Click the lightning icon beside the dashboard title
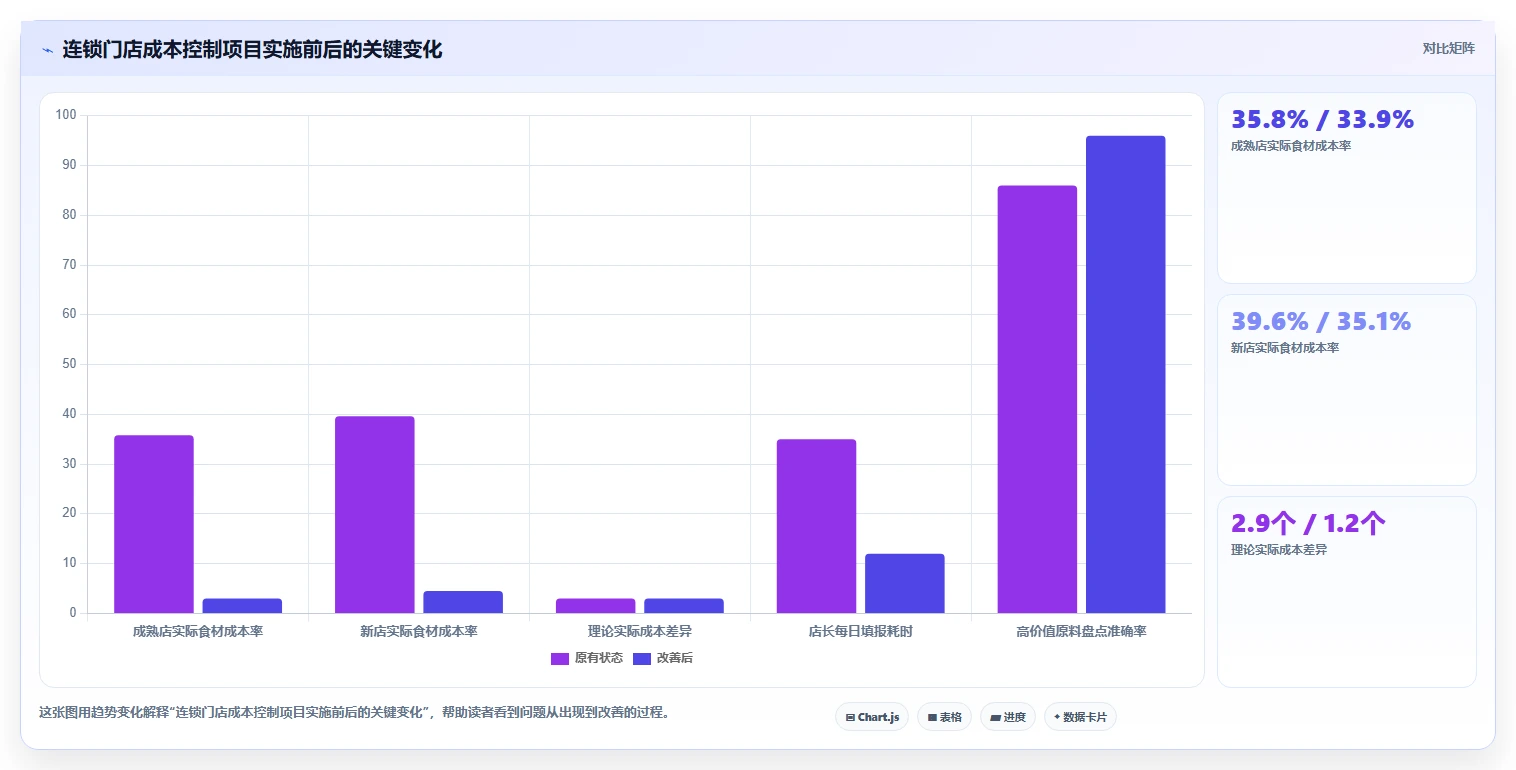This screenshot has width=1516, height=770. coord(47,50)
